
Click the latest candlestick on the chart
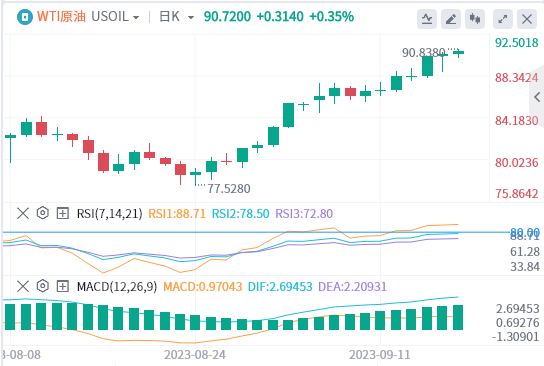coord(458,53)
